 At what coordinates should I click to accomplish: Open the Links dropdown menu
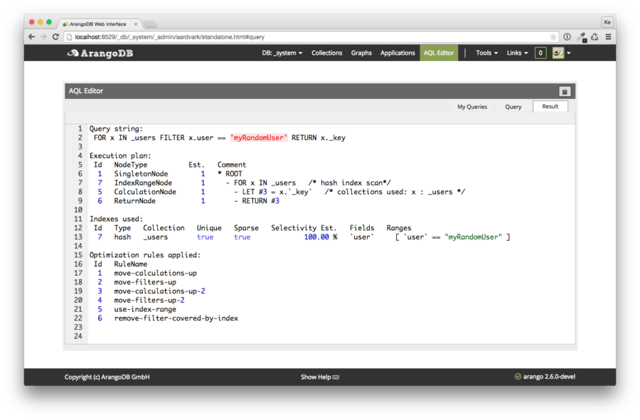point(518,52)
